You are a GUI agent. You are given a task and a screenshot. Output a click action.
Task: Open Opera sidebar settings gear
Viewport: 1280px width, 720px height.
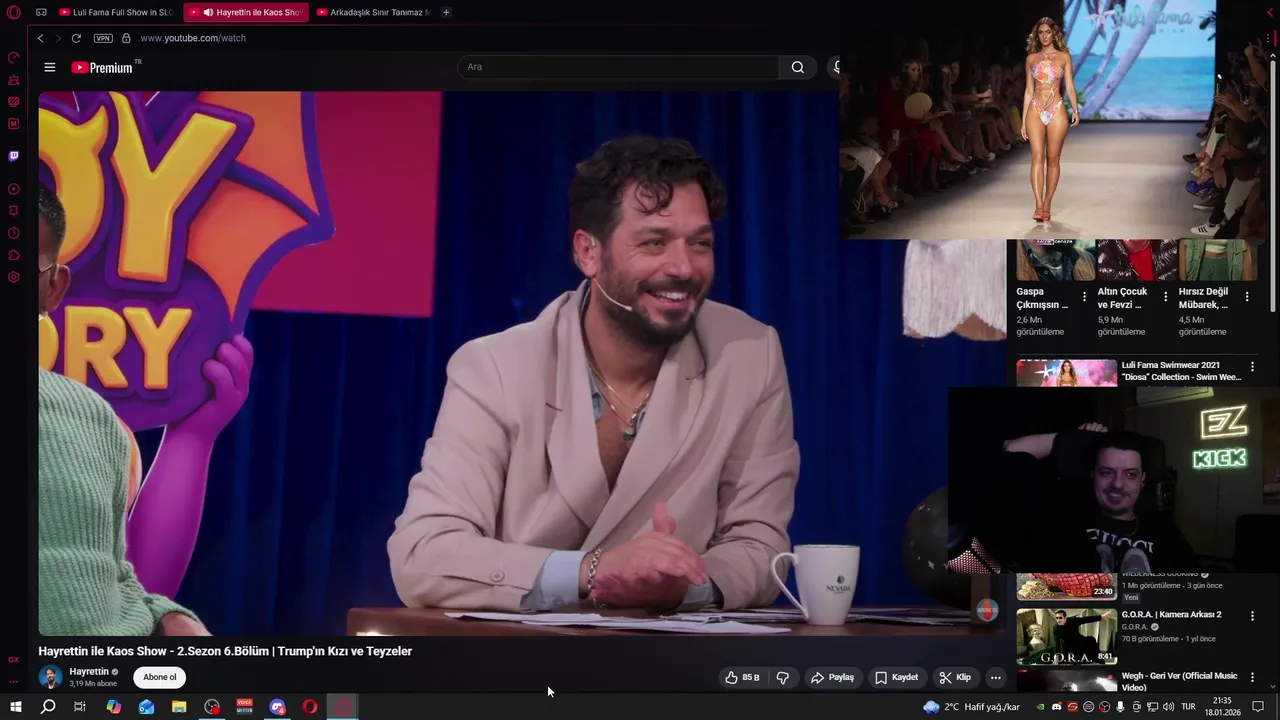pyautogui.click(x=14, y=277)
